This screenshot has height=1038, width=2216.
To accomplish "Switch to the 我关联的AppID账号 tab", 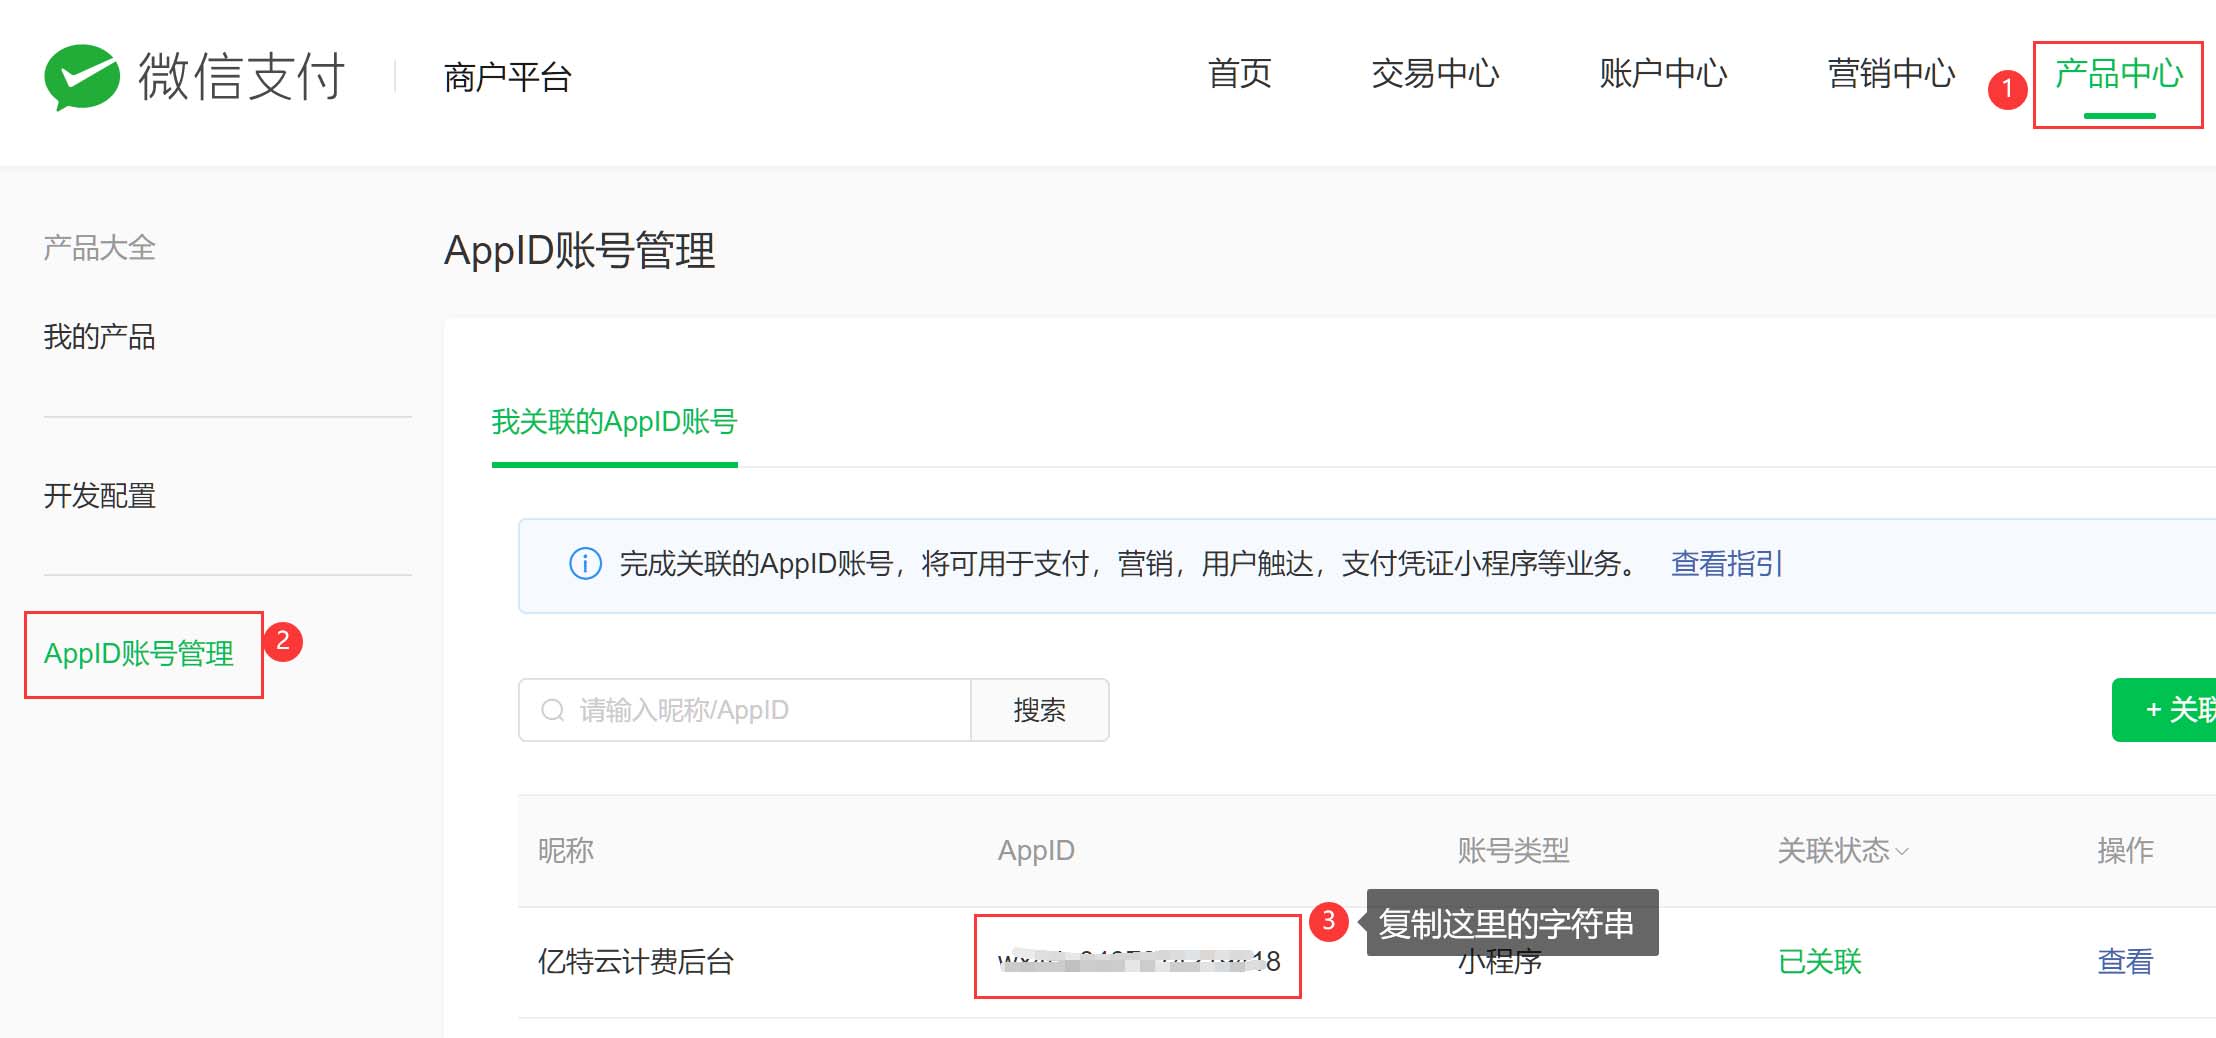I will tap(614, 422).
